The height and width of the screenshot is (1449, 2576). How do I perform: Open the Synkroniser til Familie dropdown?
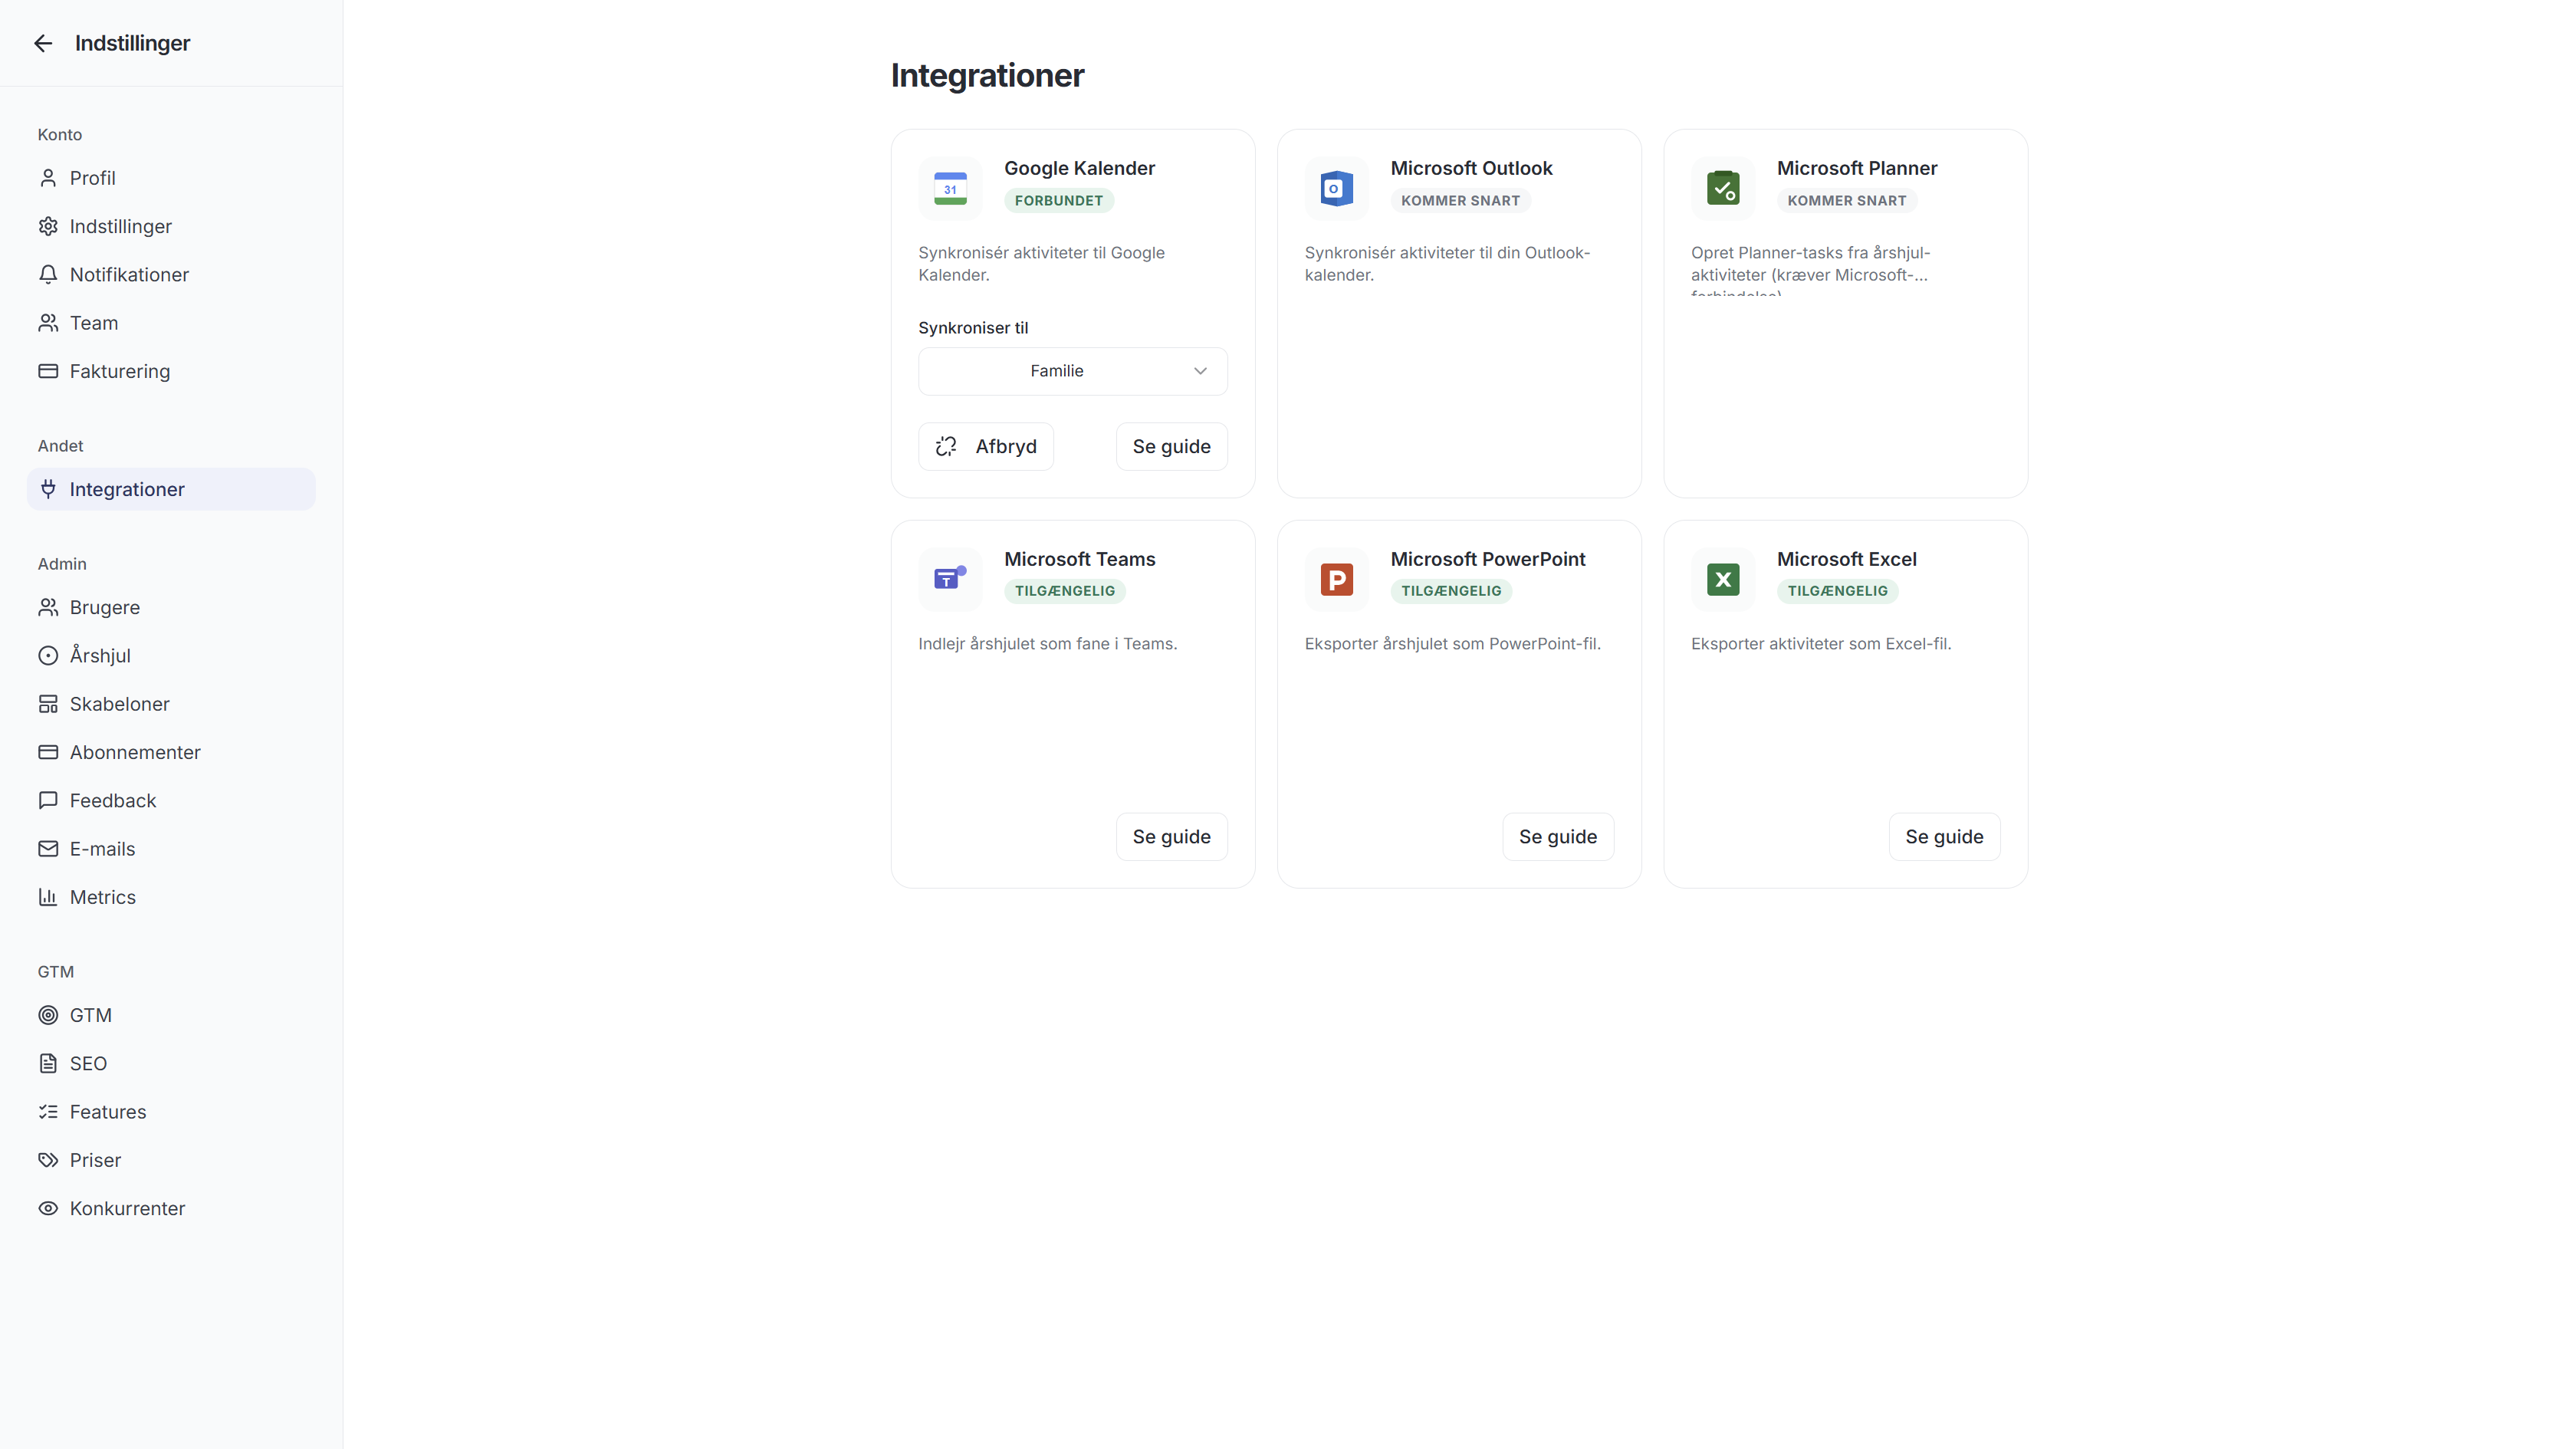click(x=1073, y=371)
